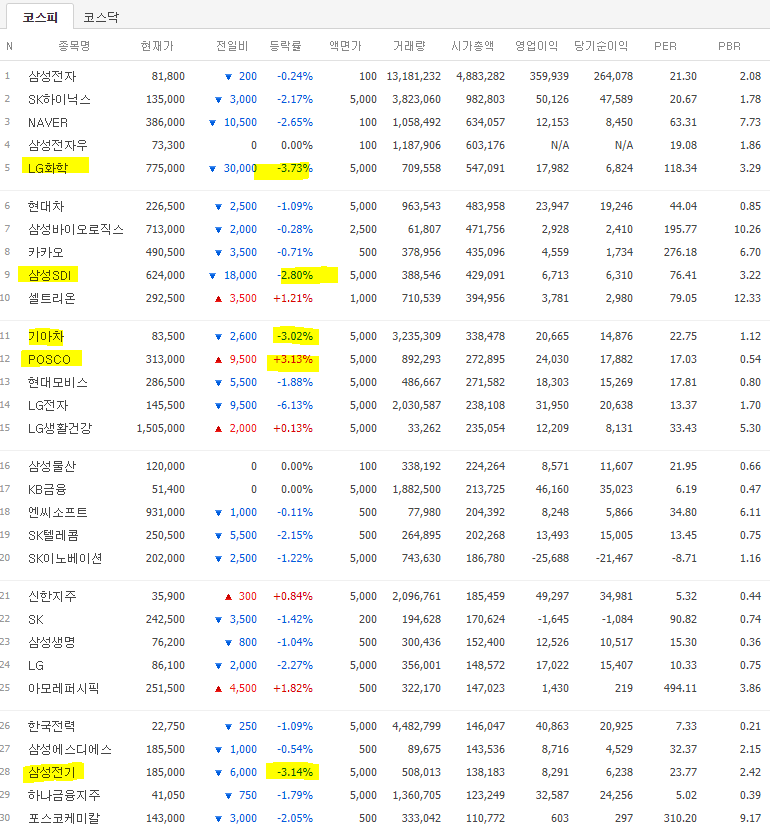The height and width of the screenshot is (838, 770).
Task: Select the 액면가 column header
Action: click(x=345, y=46)
